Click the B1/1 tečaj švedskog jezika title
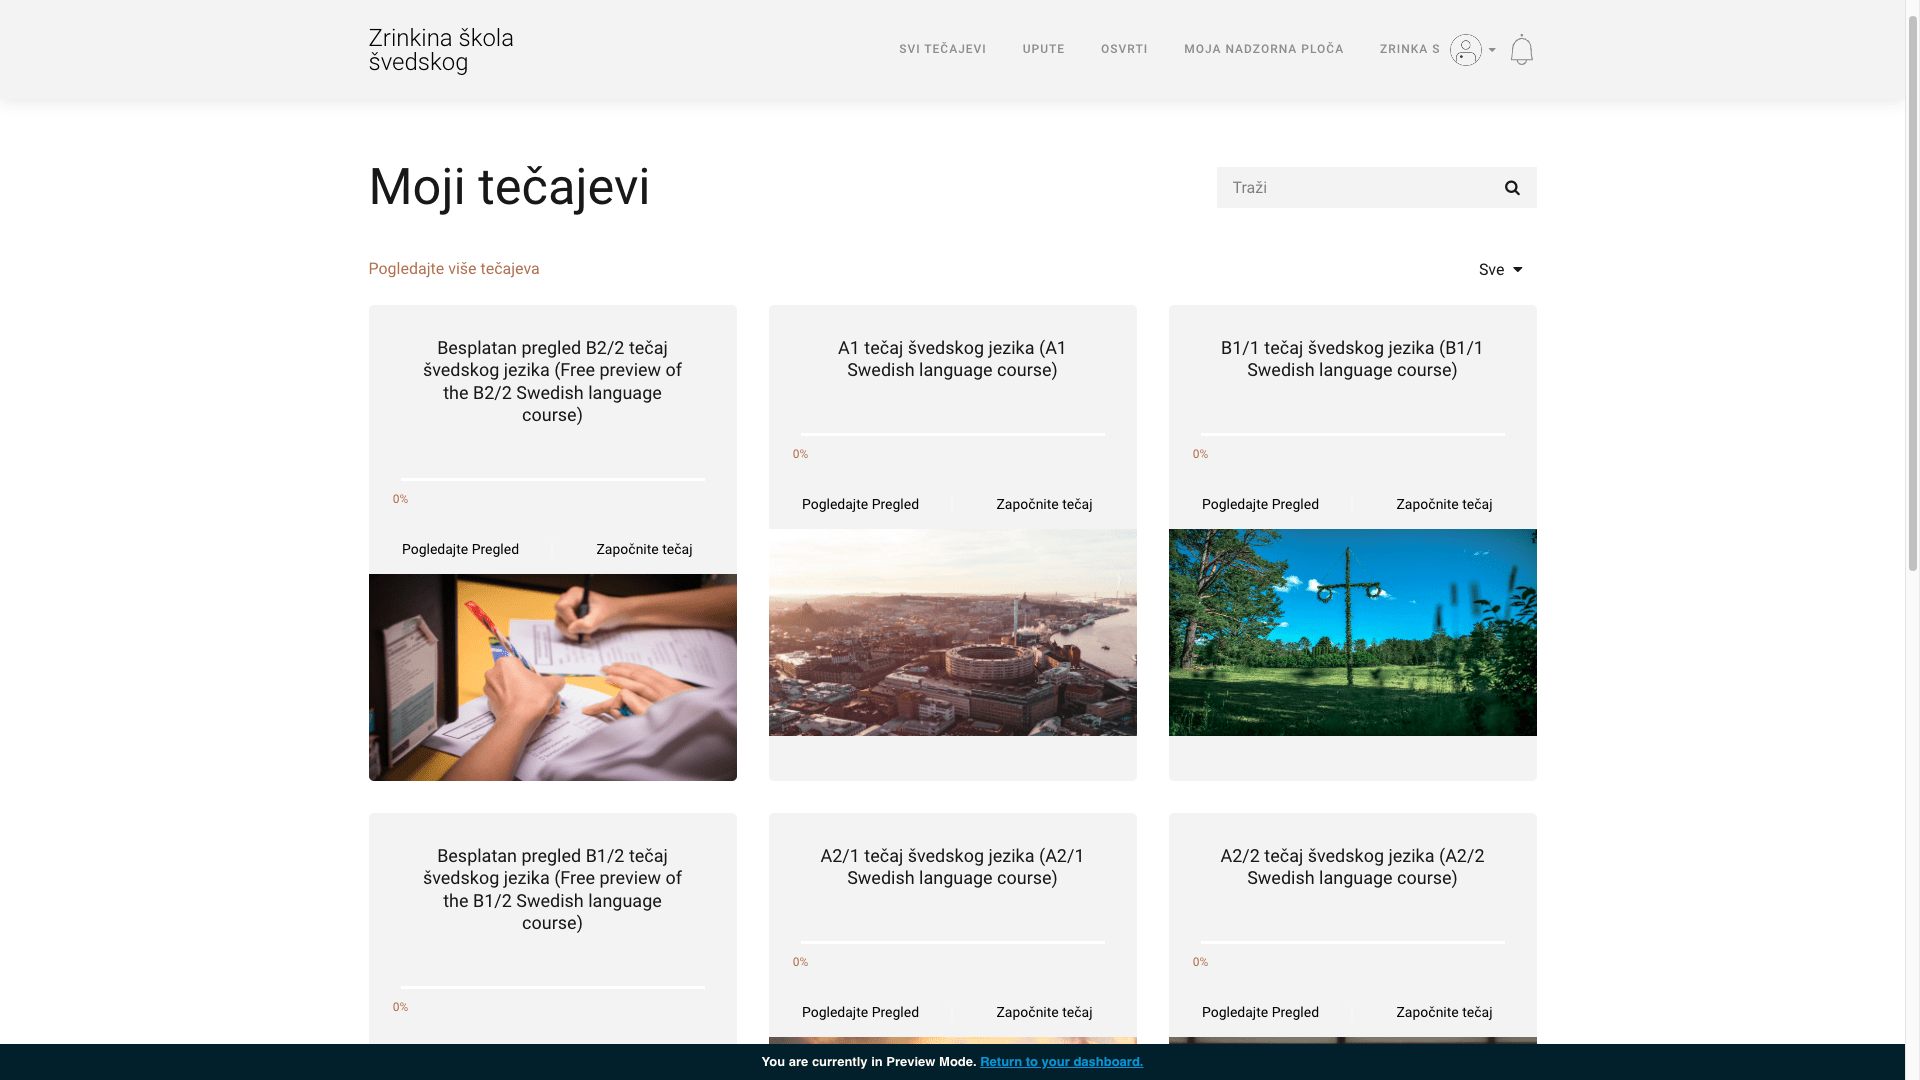 tap(1353, 359)
